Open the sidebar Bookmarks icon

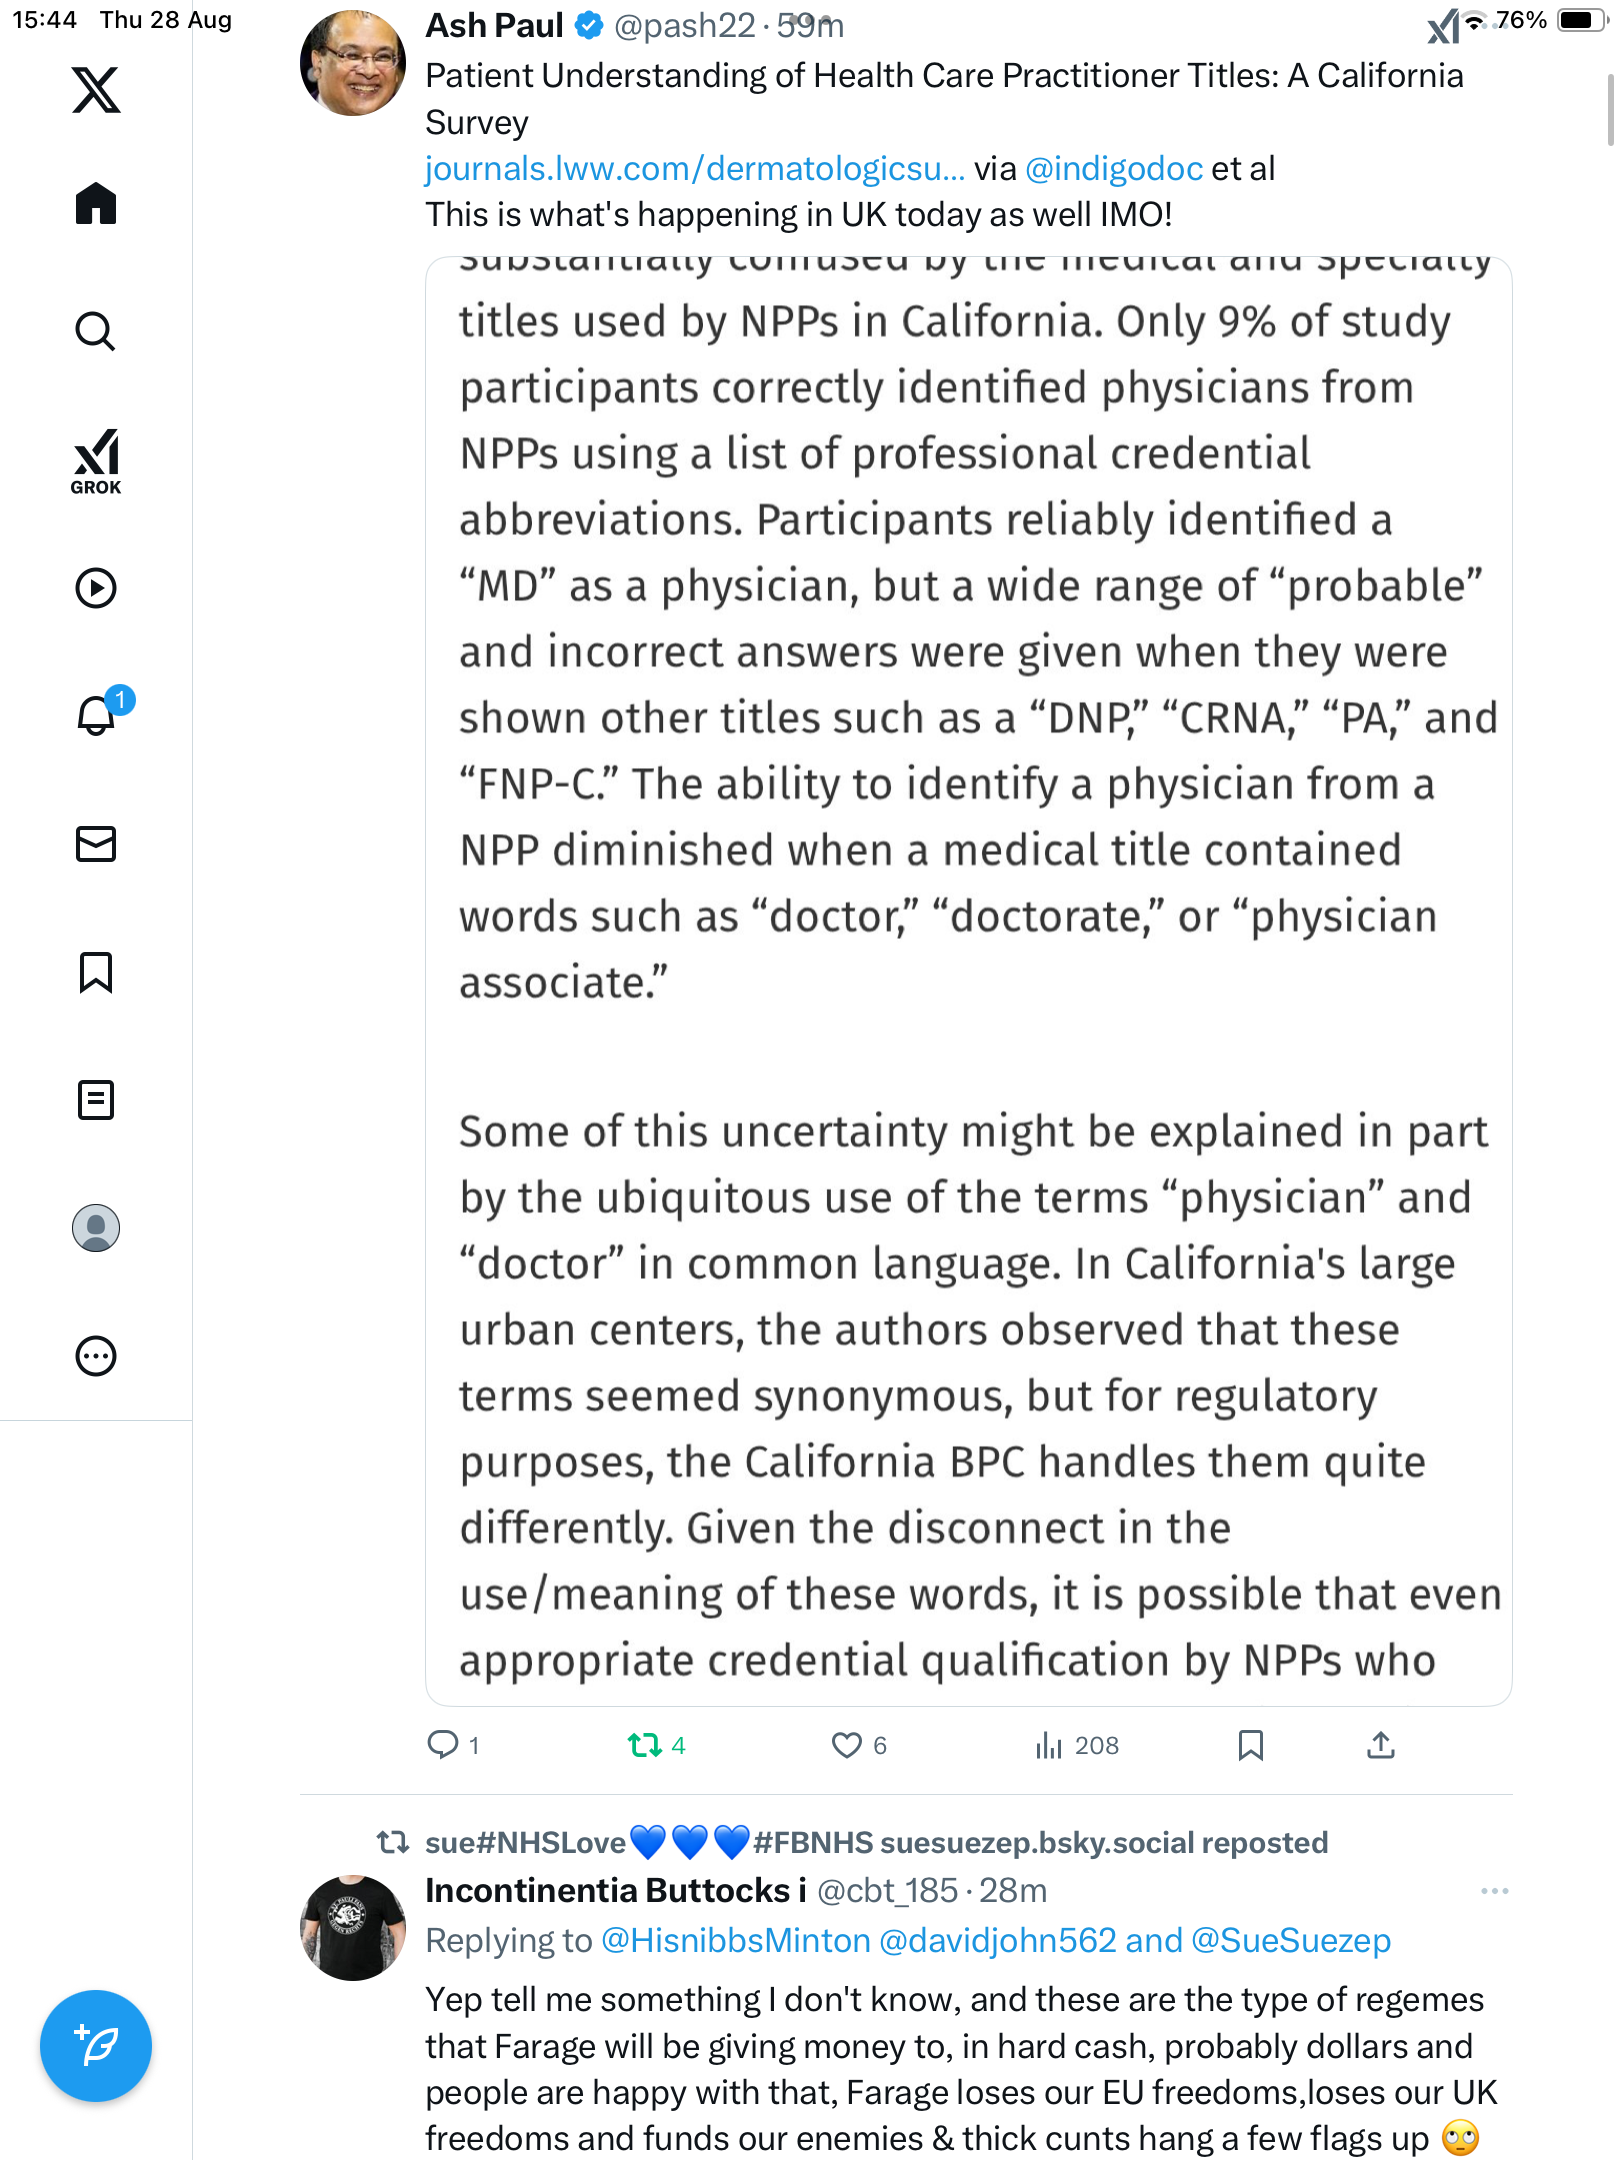96,972
